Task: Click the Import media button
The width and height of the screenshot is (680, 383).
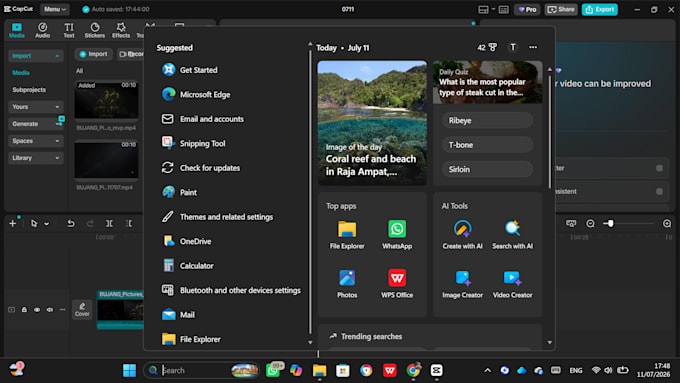Action: (93, 54)
